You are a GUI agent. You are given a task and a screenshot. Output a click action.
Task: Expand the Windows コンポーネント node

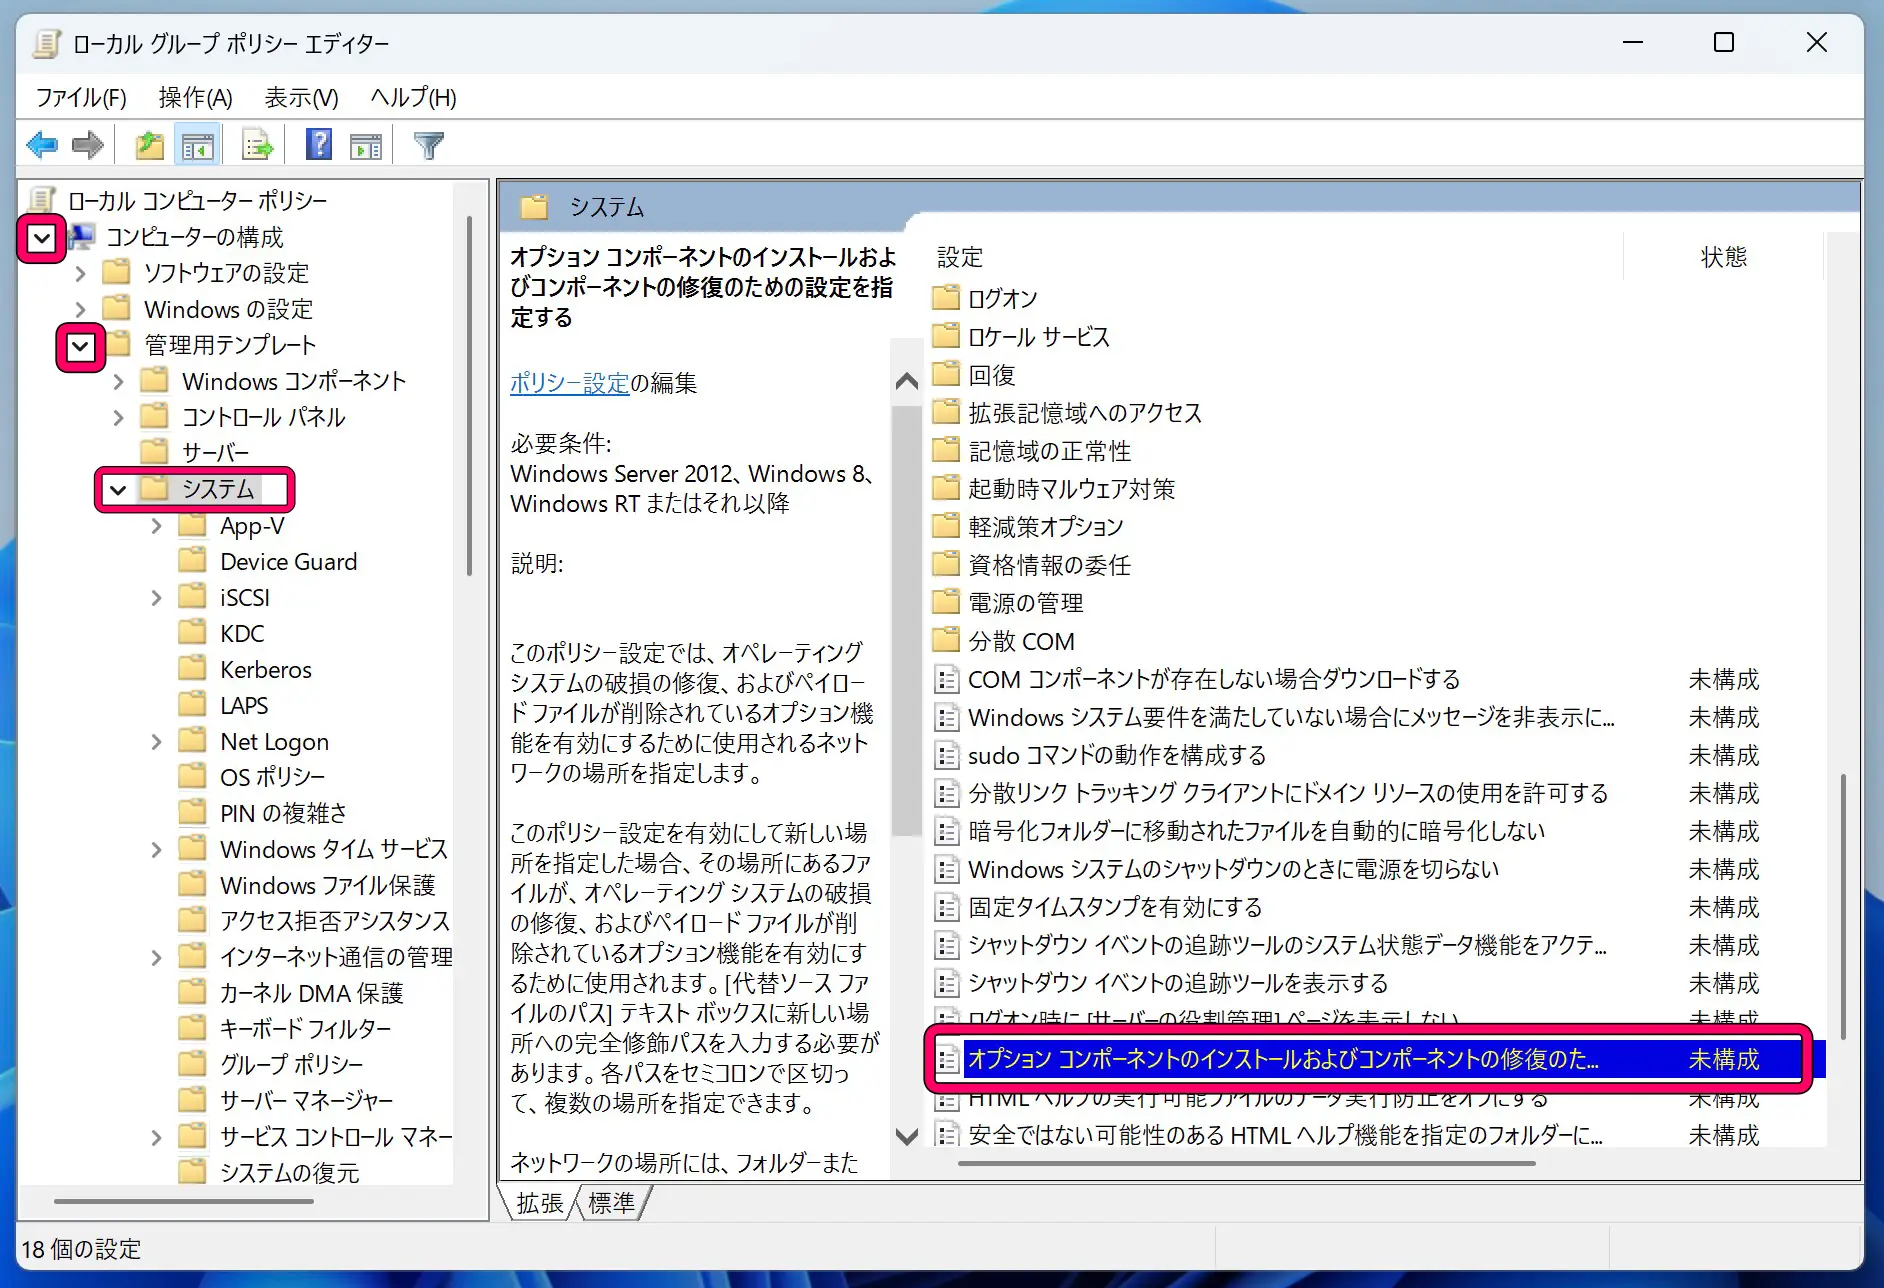coord(119,381)
